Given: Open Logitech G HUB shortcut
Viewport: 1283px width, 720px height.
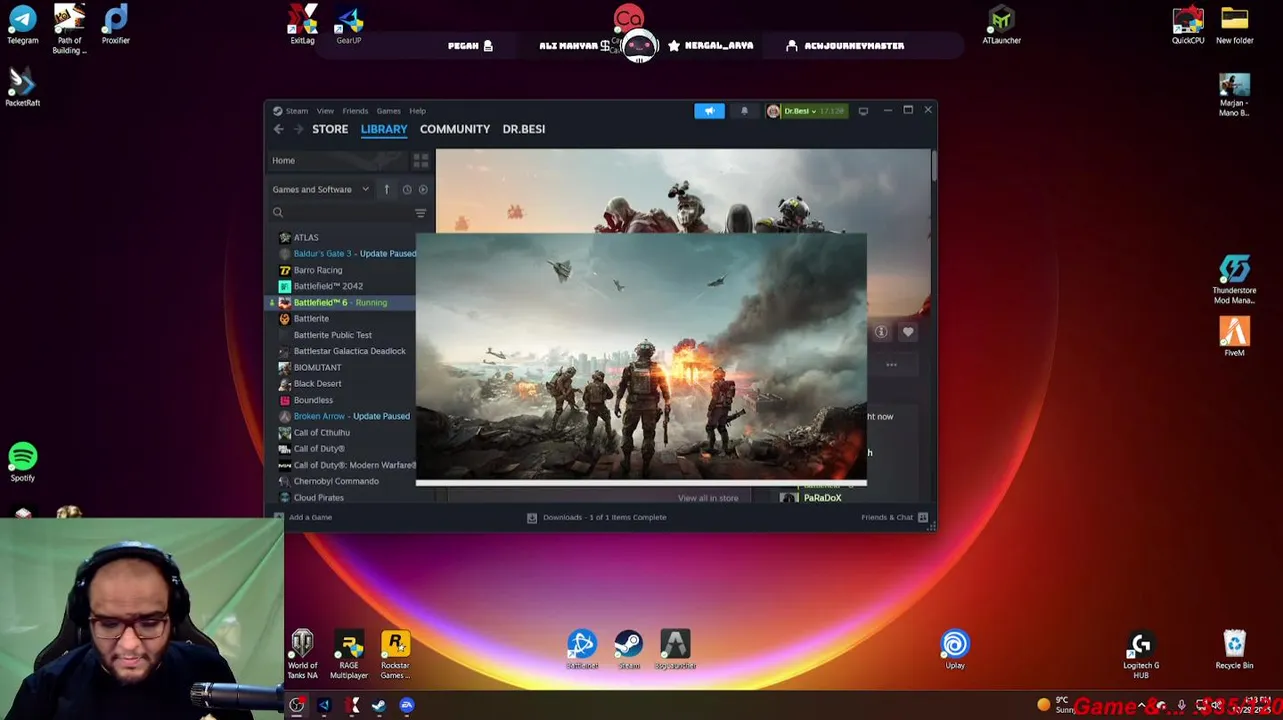Looking at the screenshot, I should [x=1141, y=655].
